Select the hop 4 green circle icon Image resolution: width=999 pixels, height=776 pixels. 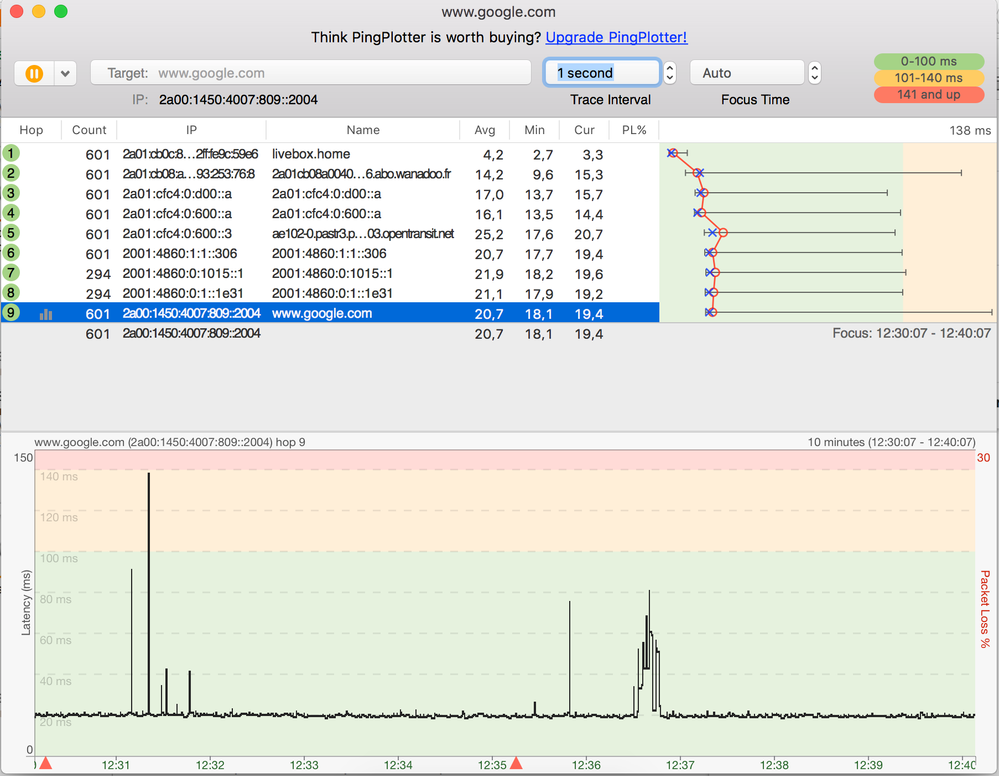pyautogui.click(x=11, y=213)
